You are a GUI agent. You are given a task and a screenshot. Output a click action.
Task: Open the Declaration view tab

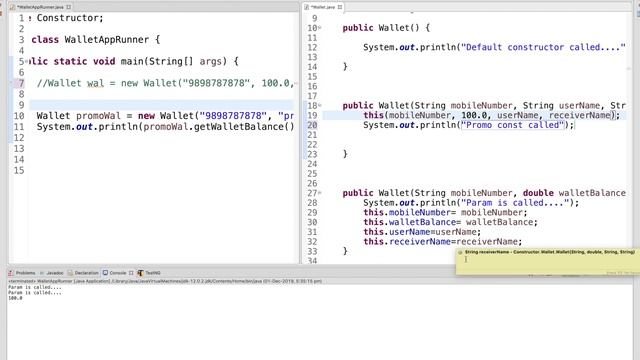tap(83, 273)
